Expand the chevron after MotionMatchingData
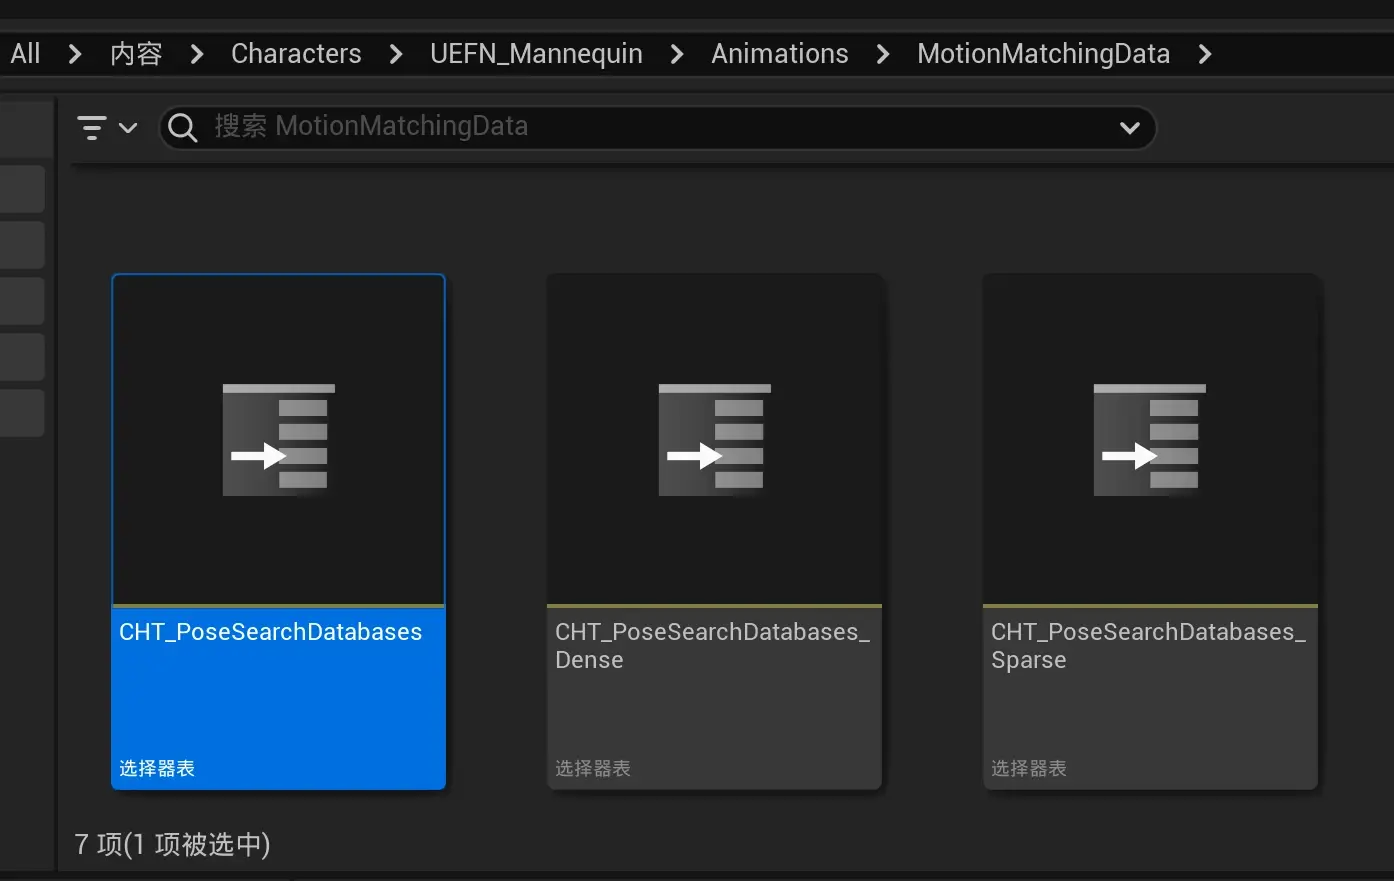The width and height of the screenshot is (1394, 881). tap(1205, 54)
